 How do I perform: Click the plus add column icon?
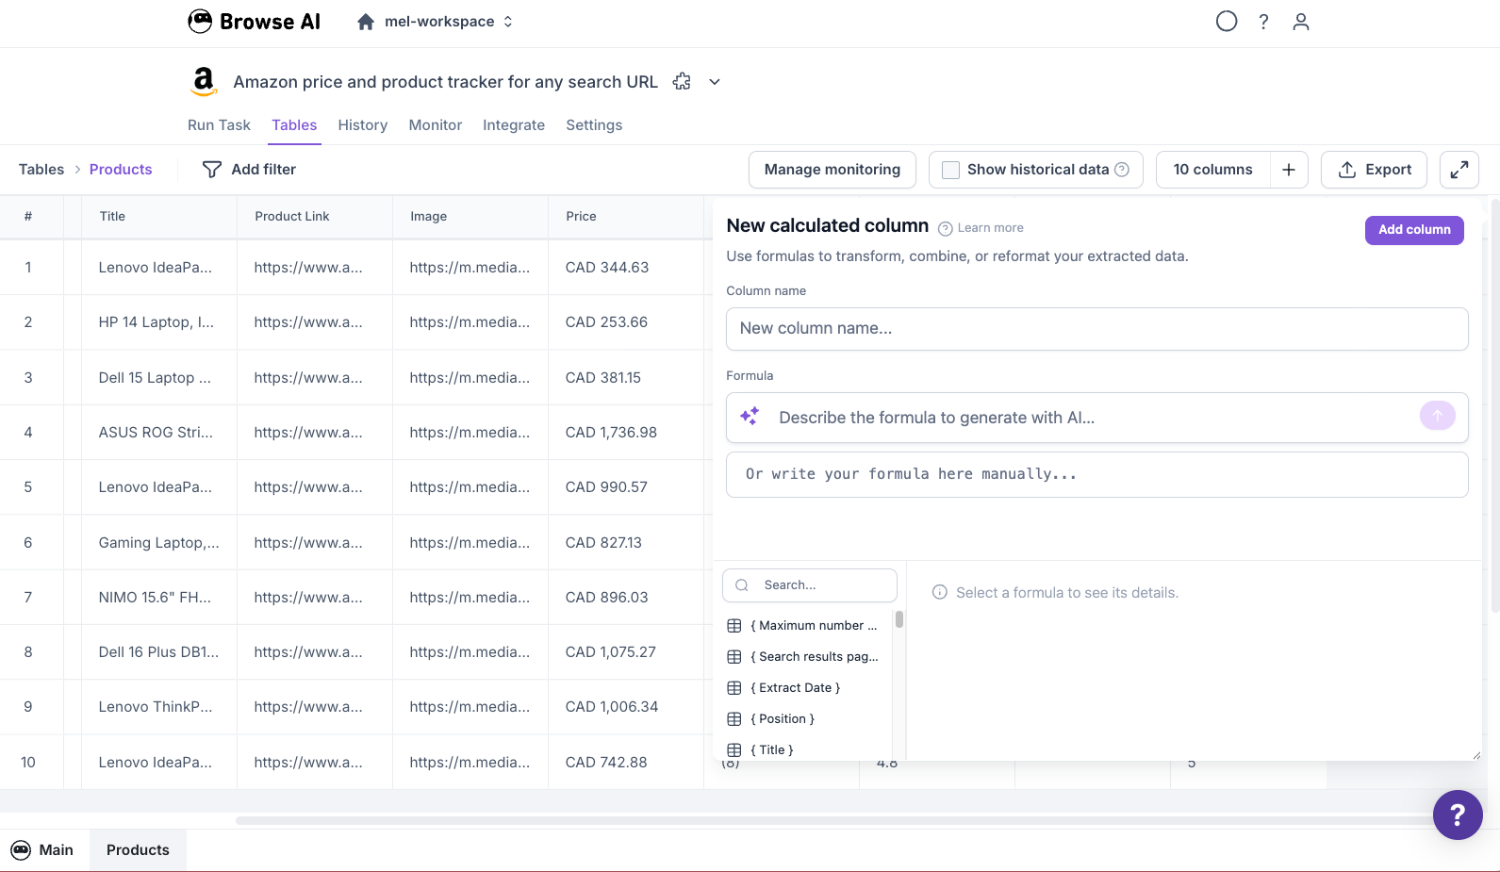click(x=1289, y=170)
